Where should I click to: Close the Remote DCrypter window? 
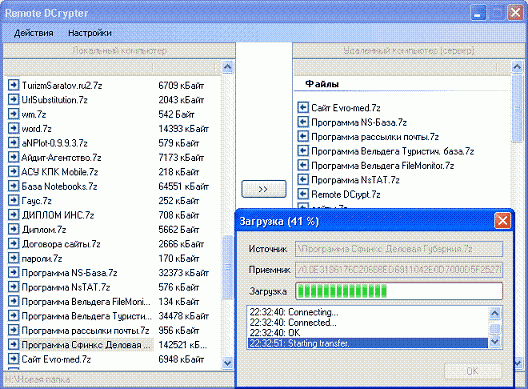click(515, 13)
